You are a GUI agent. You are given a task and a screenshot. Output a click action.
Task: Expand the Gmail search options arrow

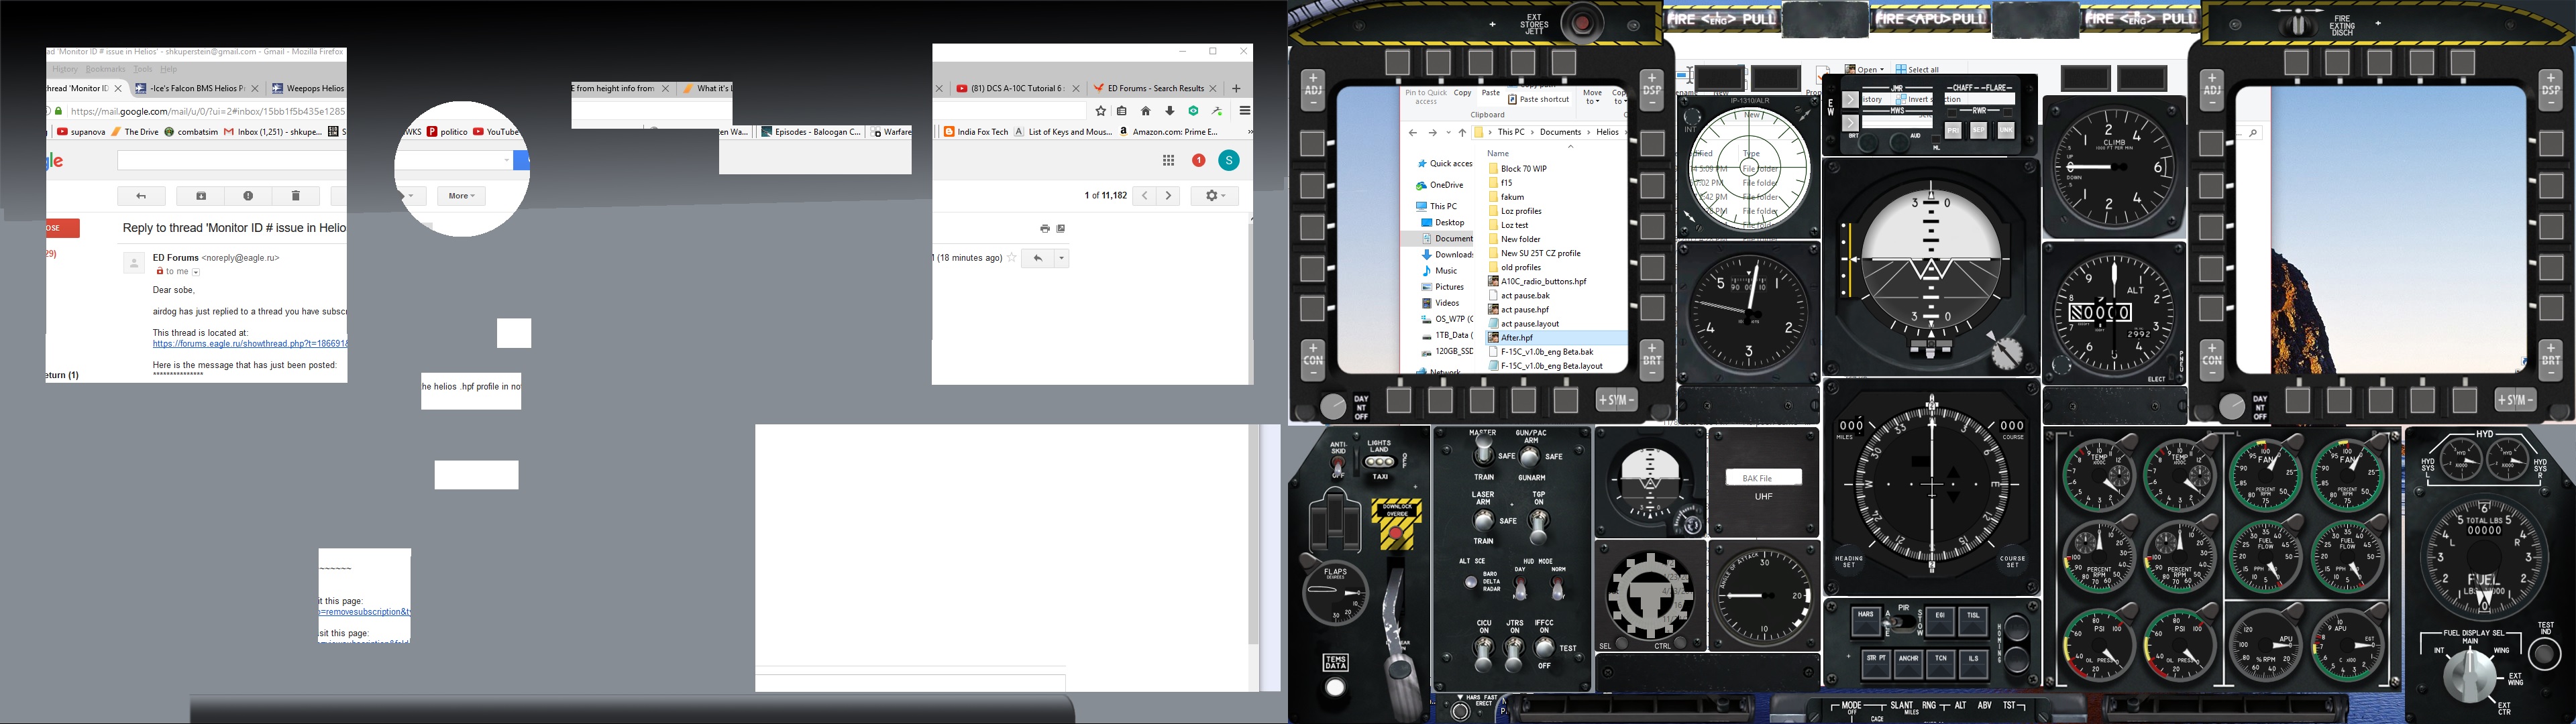507,160
